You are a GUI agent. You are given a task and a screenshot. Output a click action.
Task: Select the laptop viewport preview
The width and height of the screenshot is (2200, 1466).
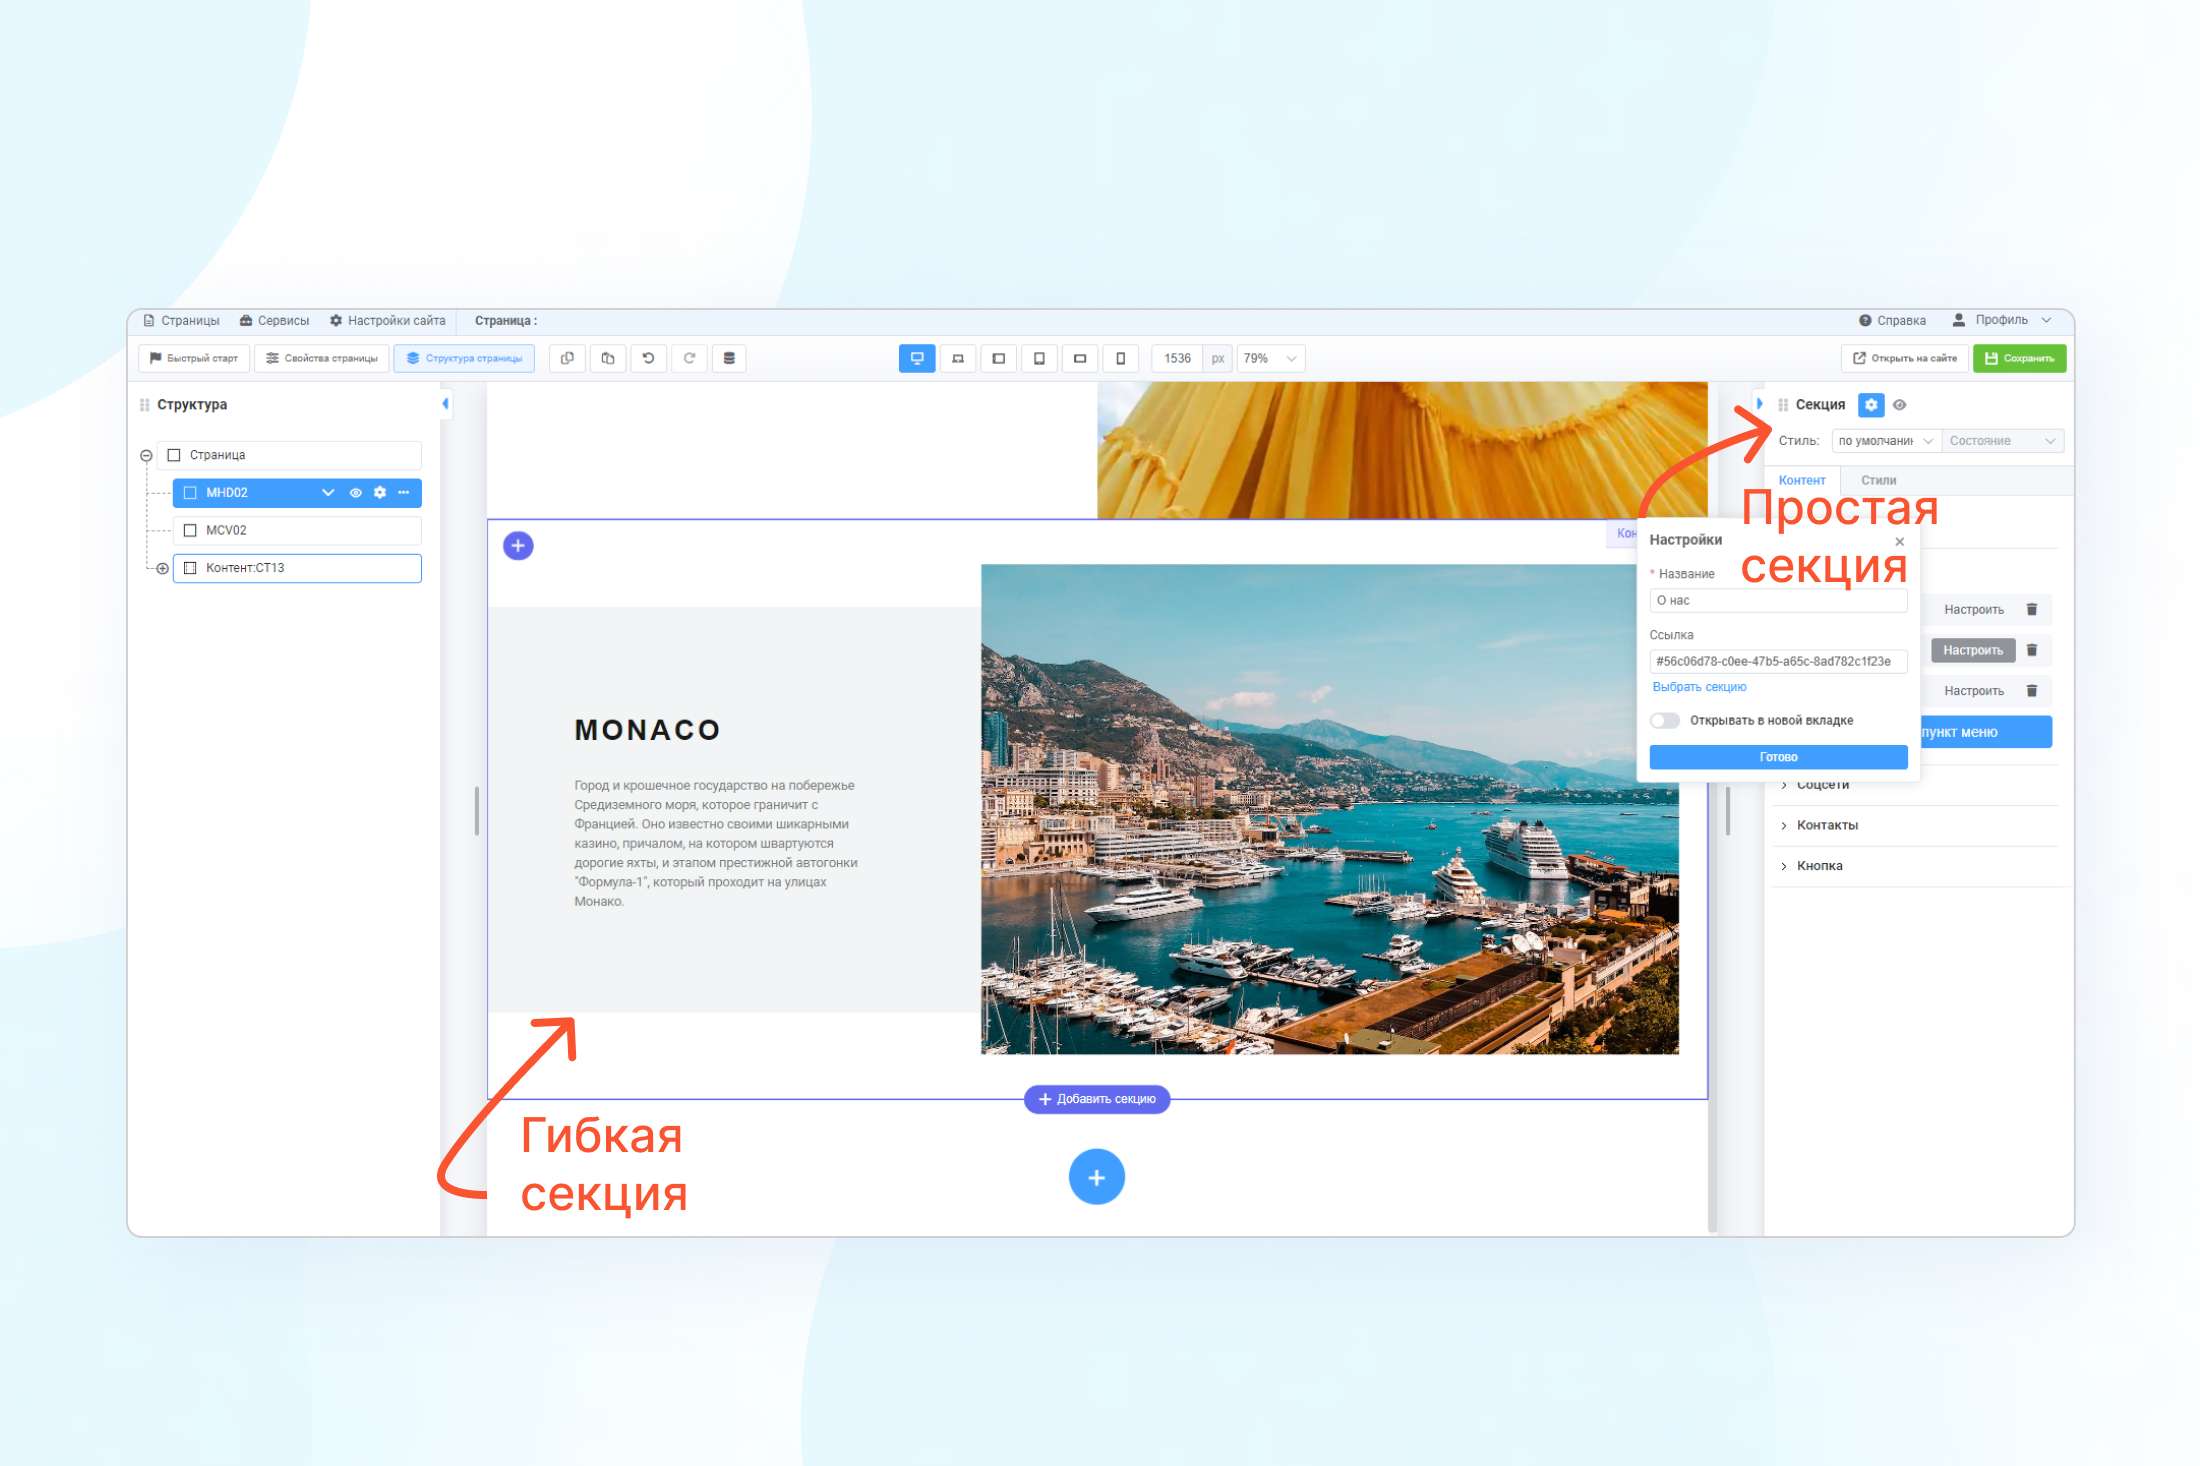click(x=958, y=358)
